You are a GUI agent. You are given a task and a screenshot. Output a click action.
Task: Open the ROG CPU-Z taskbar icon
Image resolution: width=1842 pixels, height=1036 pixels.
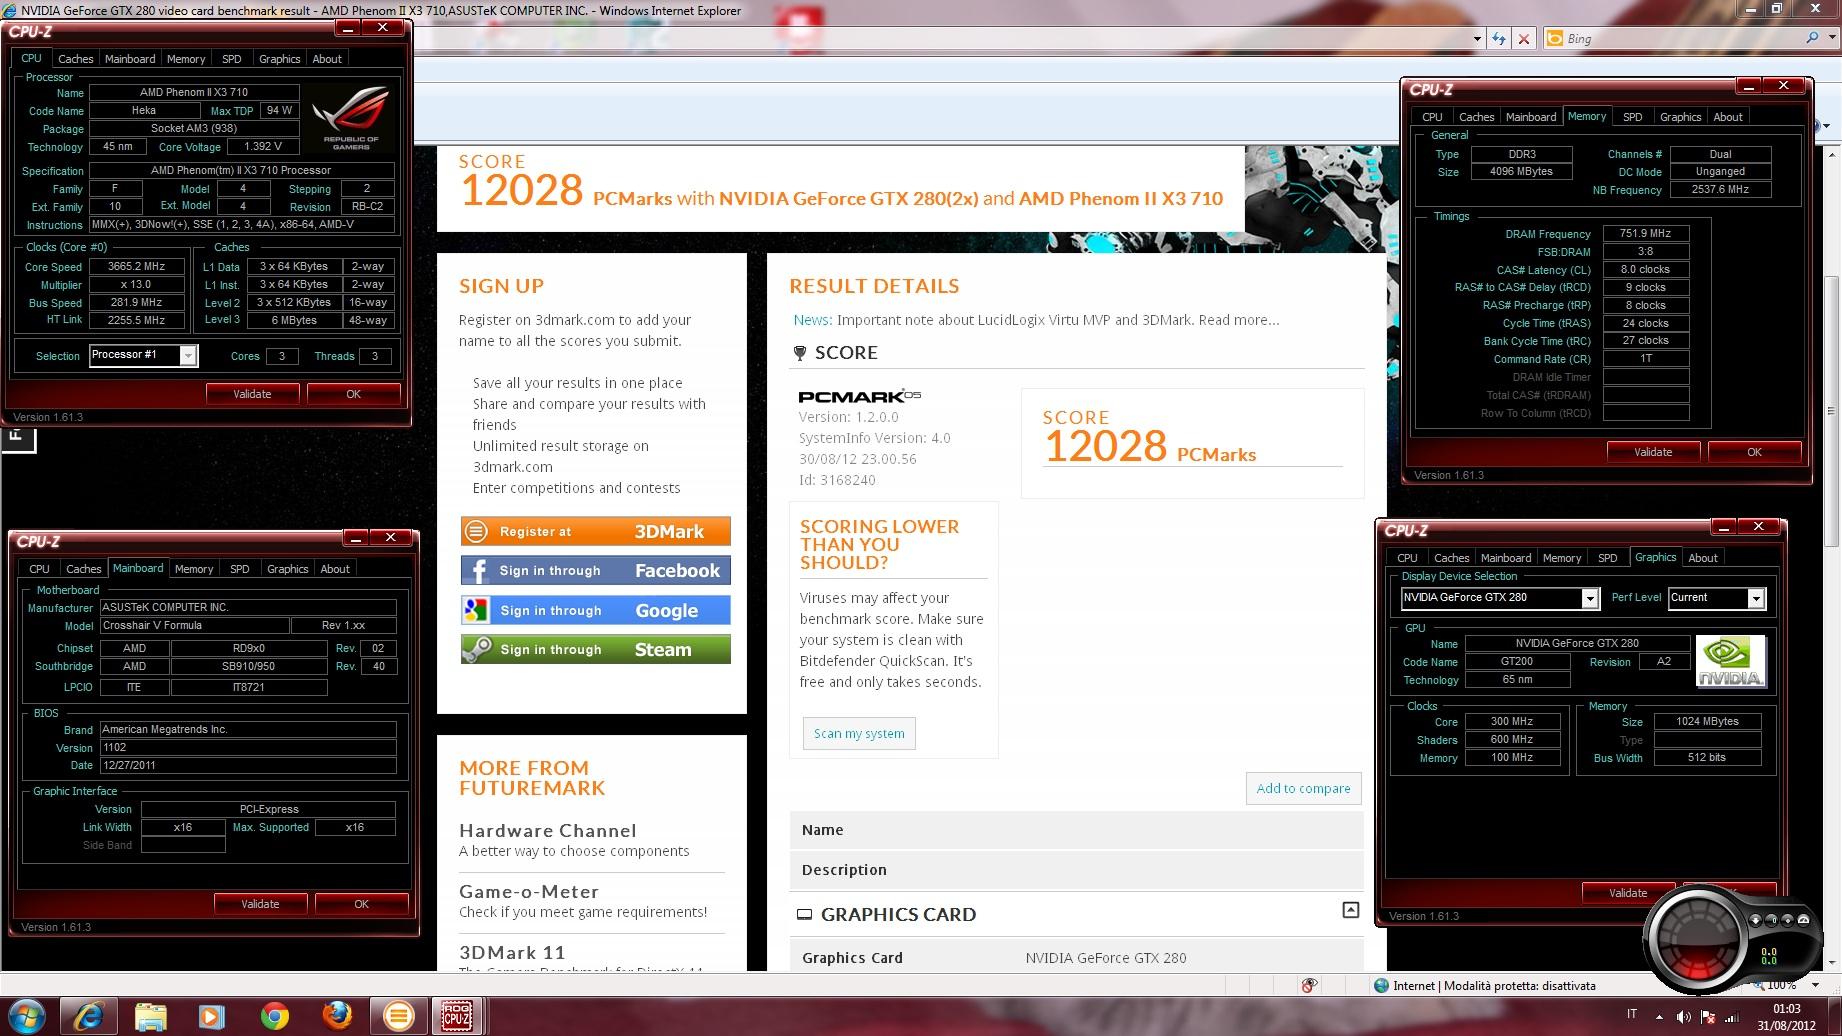458,1017
